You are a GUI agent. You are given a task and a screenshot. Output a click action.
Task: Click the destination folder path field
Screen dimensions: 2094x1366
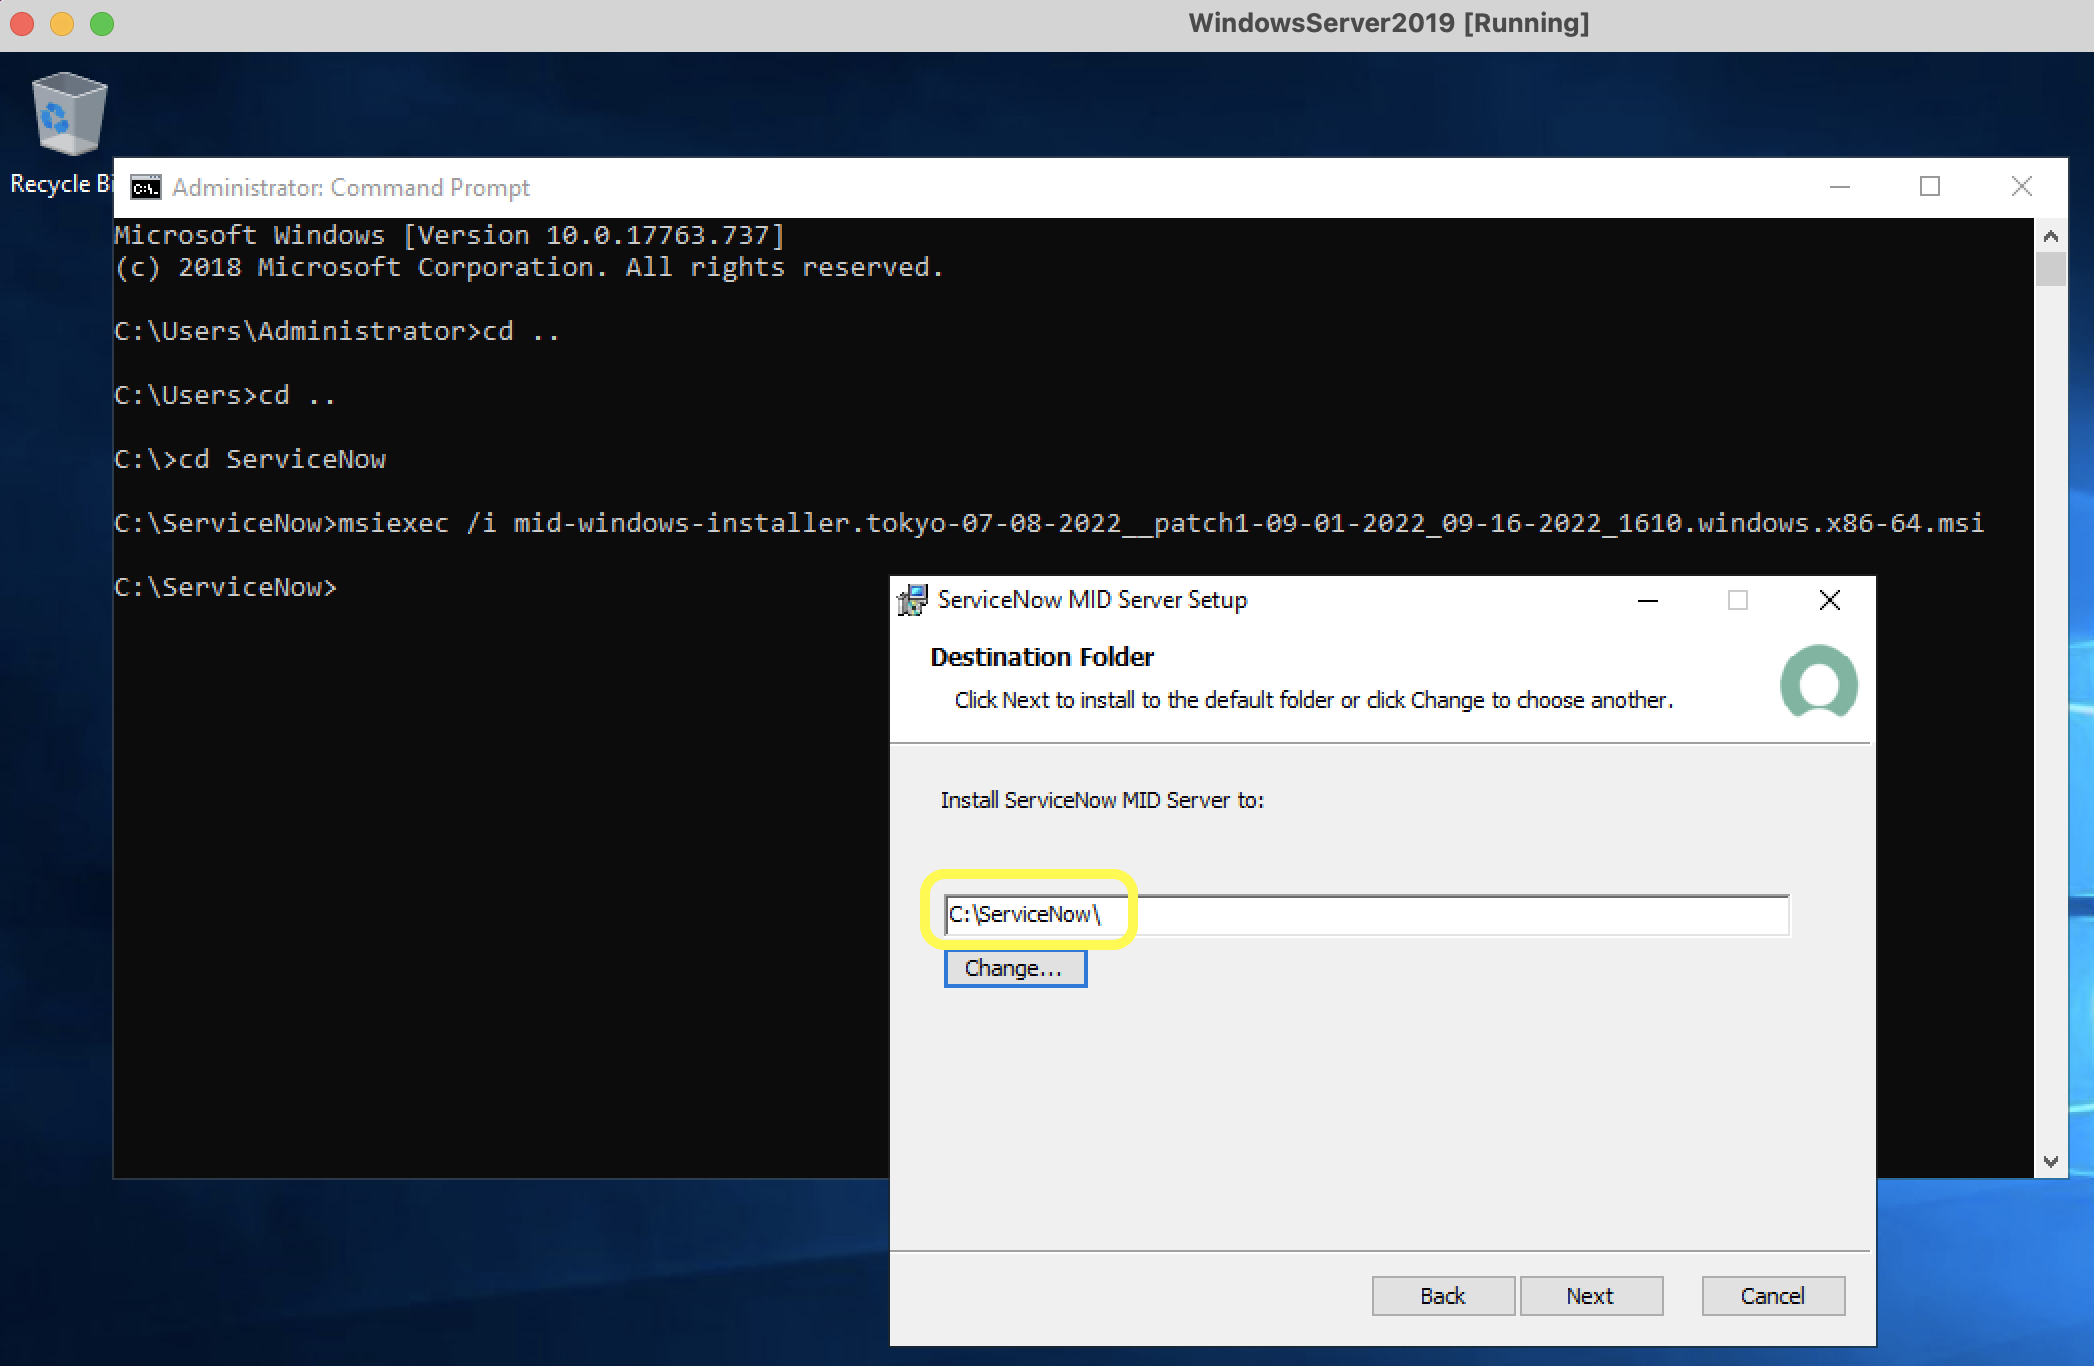pyautogui.click(x=1366, y=915)
